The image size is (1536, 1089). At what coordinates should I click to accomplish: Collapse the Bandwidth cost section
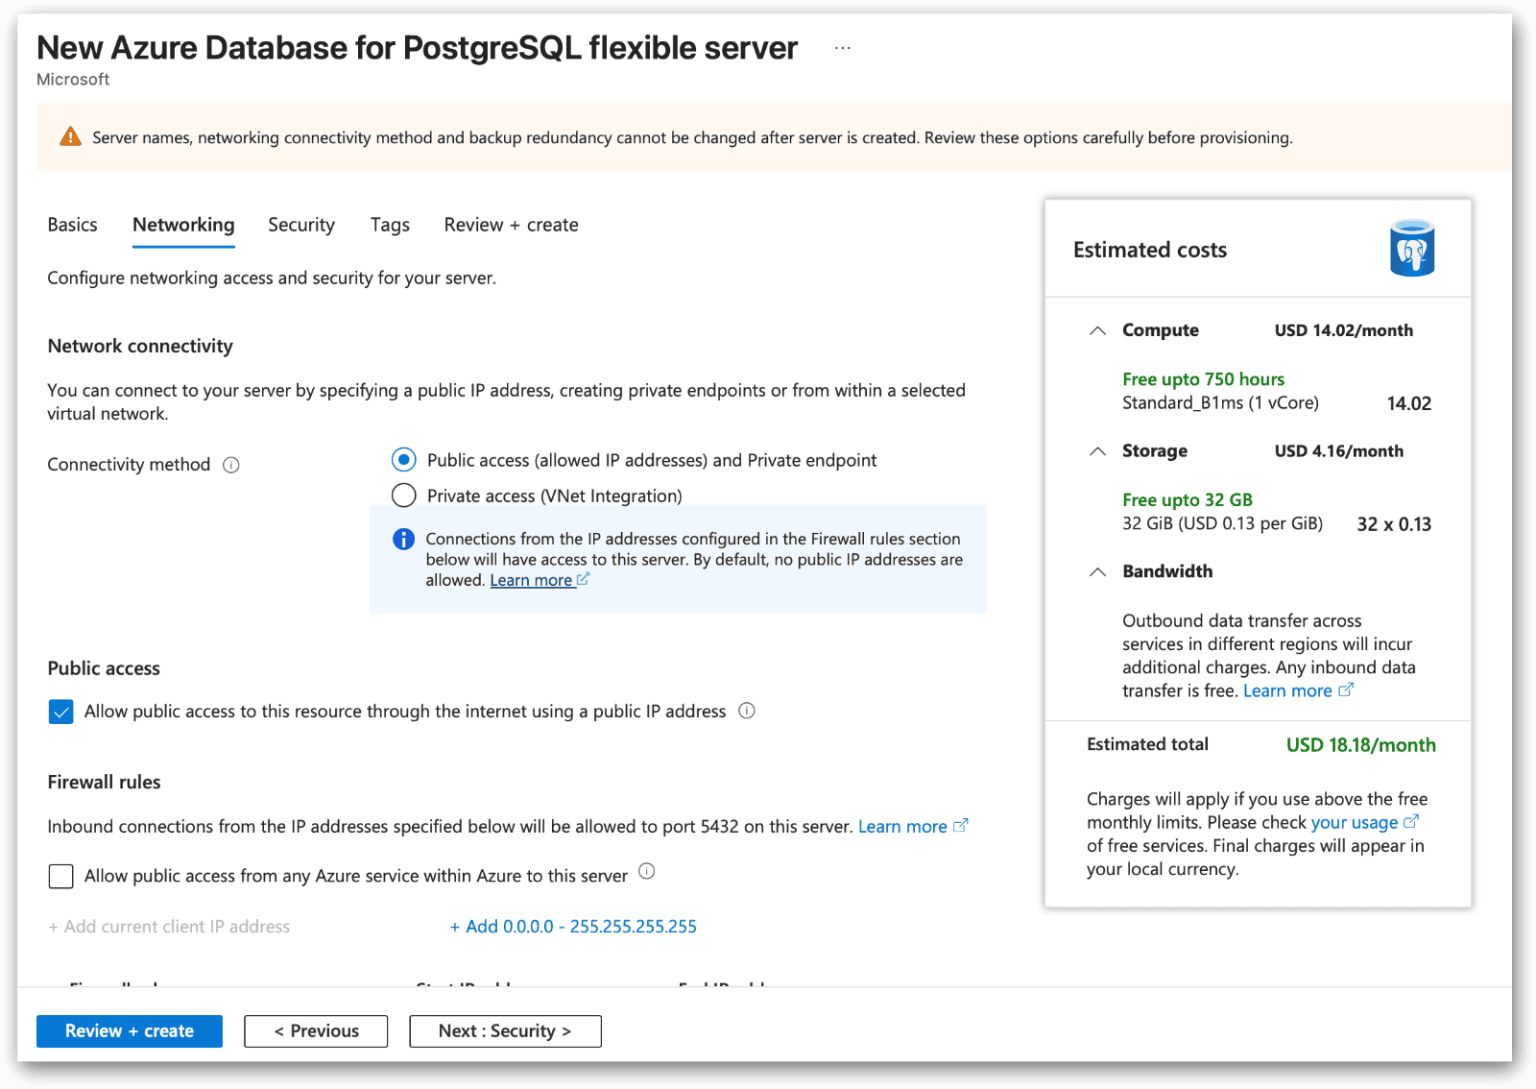tap(1097, 572)
